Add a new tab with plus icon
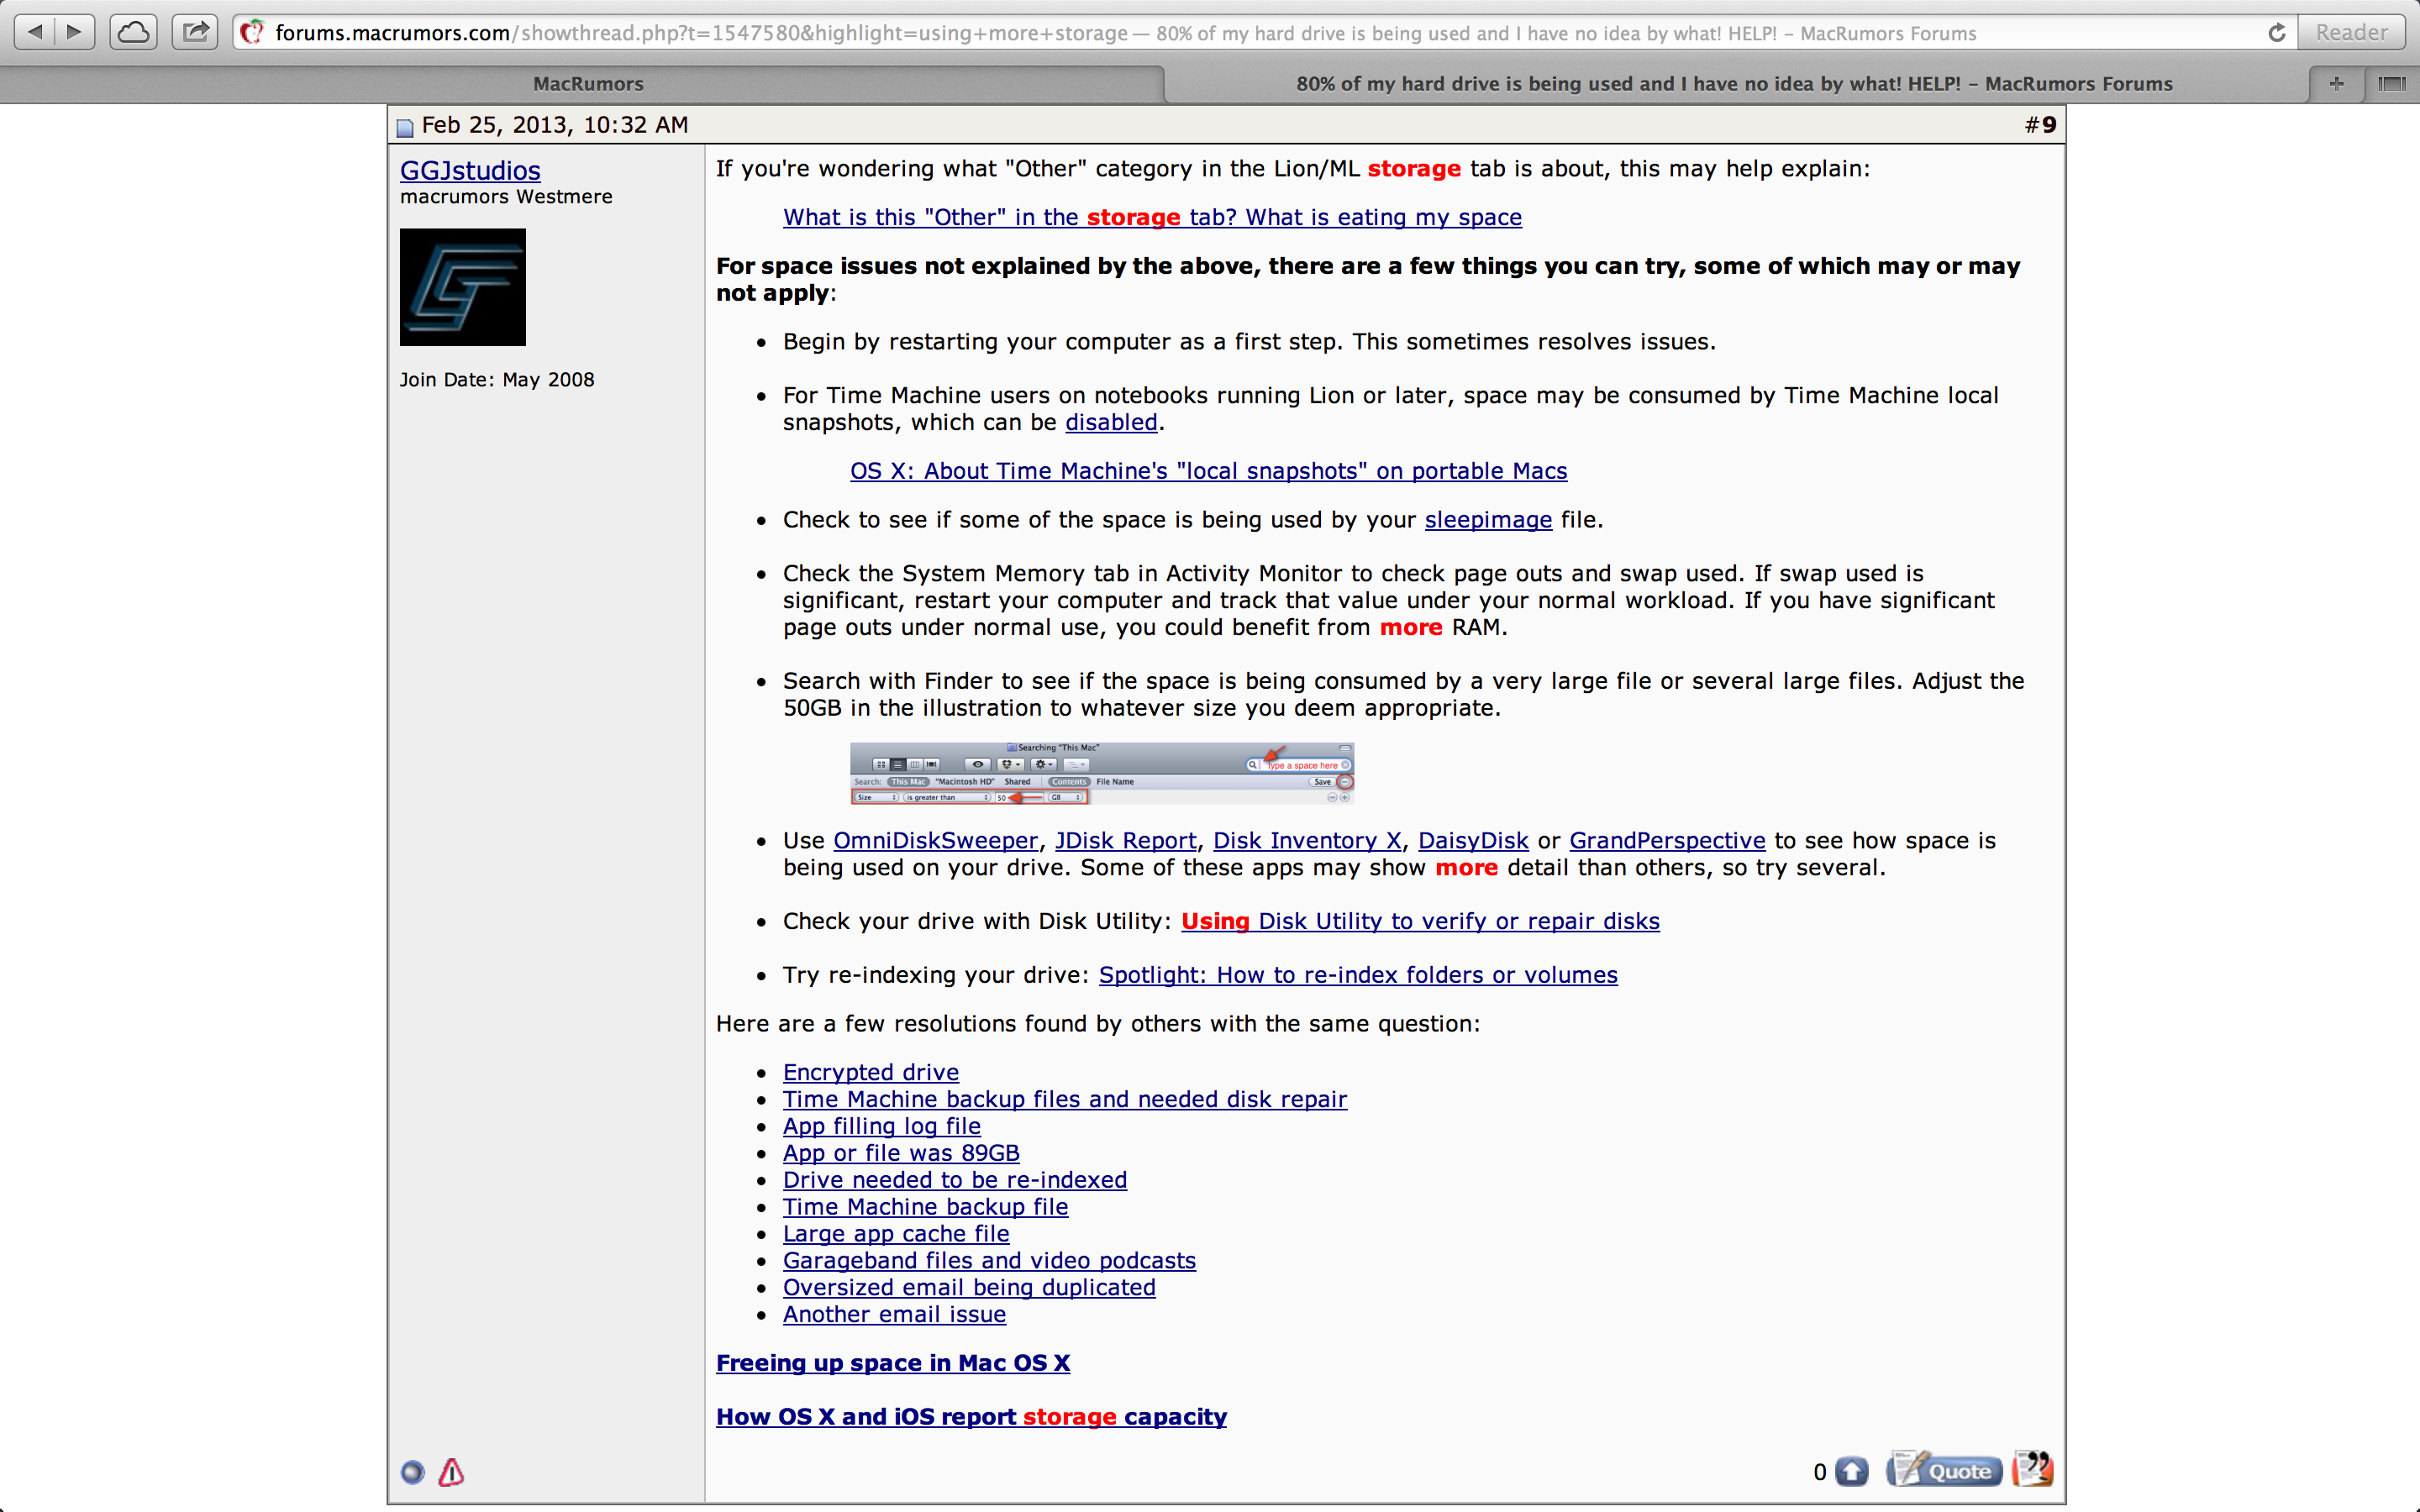The height and width of the screenshot is (1512, 2420). [x=2336, y=84]
